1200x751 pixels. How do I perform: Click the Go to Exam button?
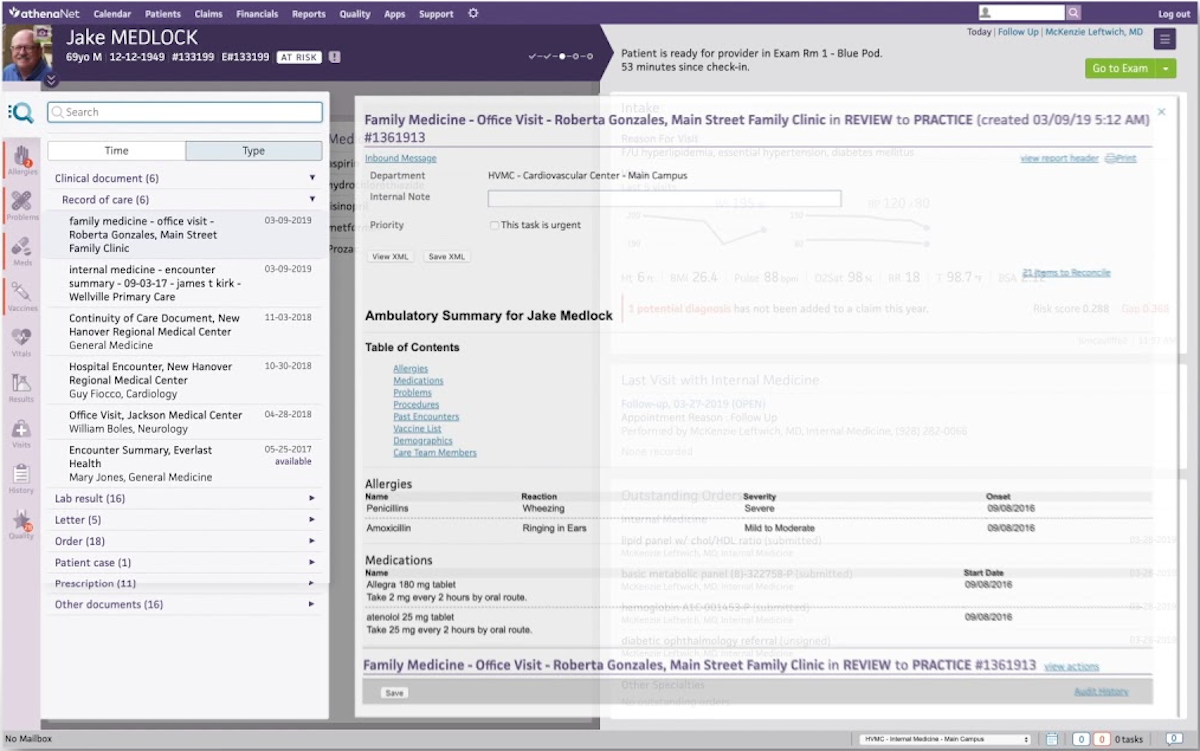point(1122,69)
